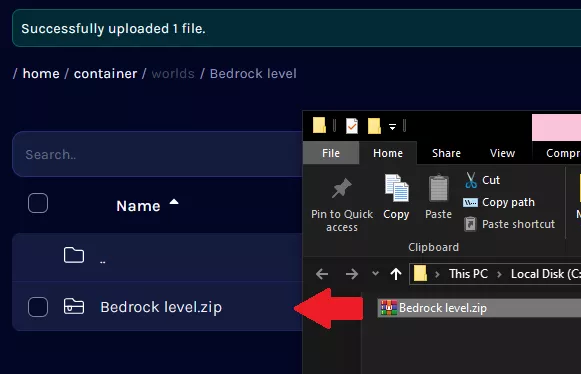Screen dimensions: 581x374
Task: Click the new folder icon in title bar
Action: click(x=374, y=126)
